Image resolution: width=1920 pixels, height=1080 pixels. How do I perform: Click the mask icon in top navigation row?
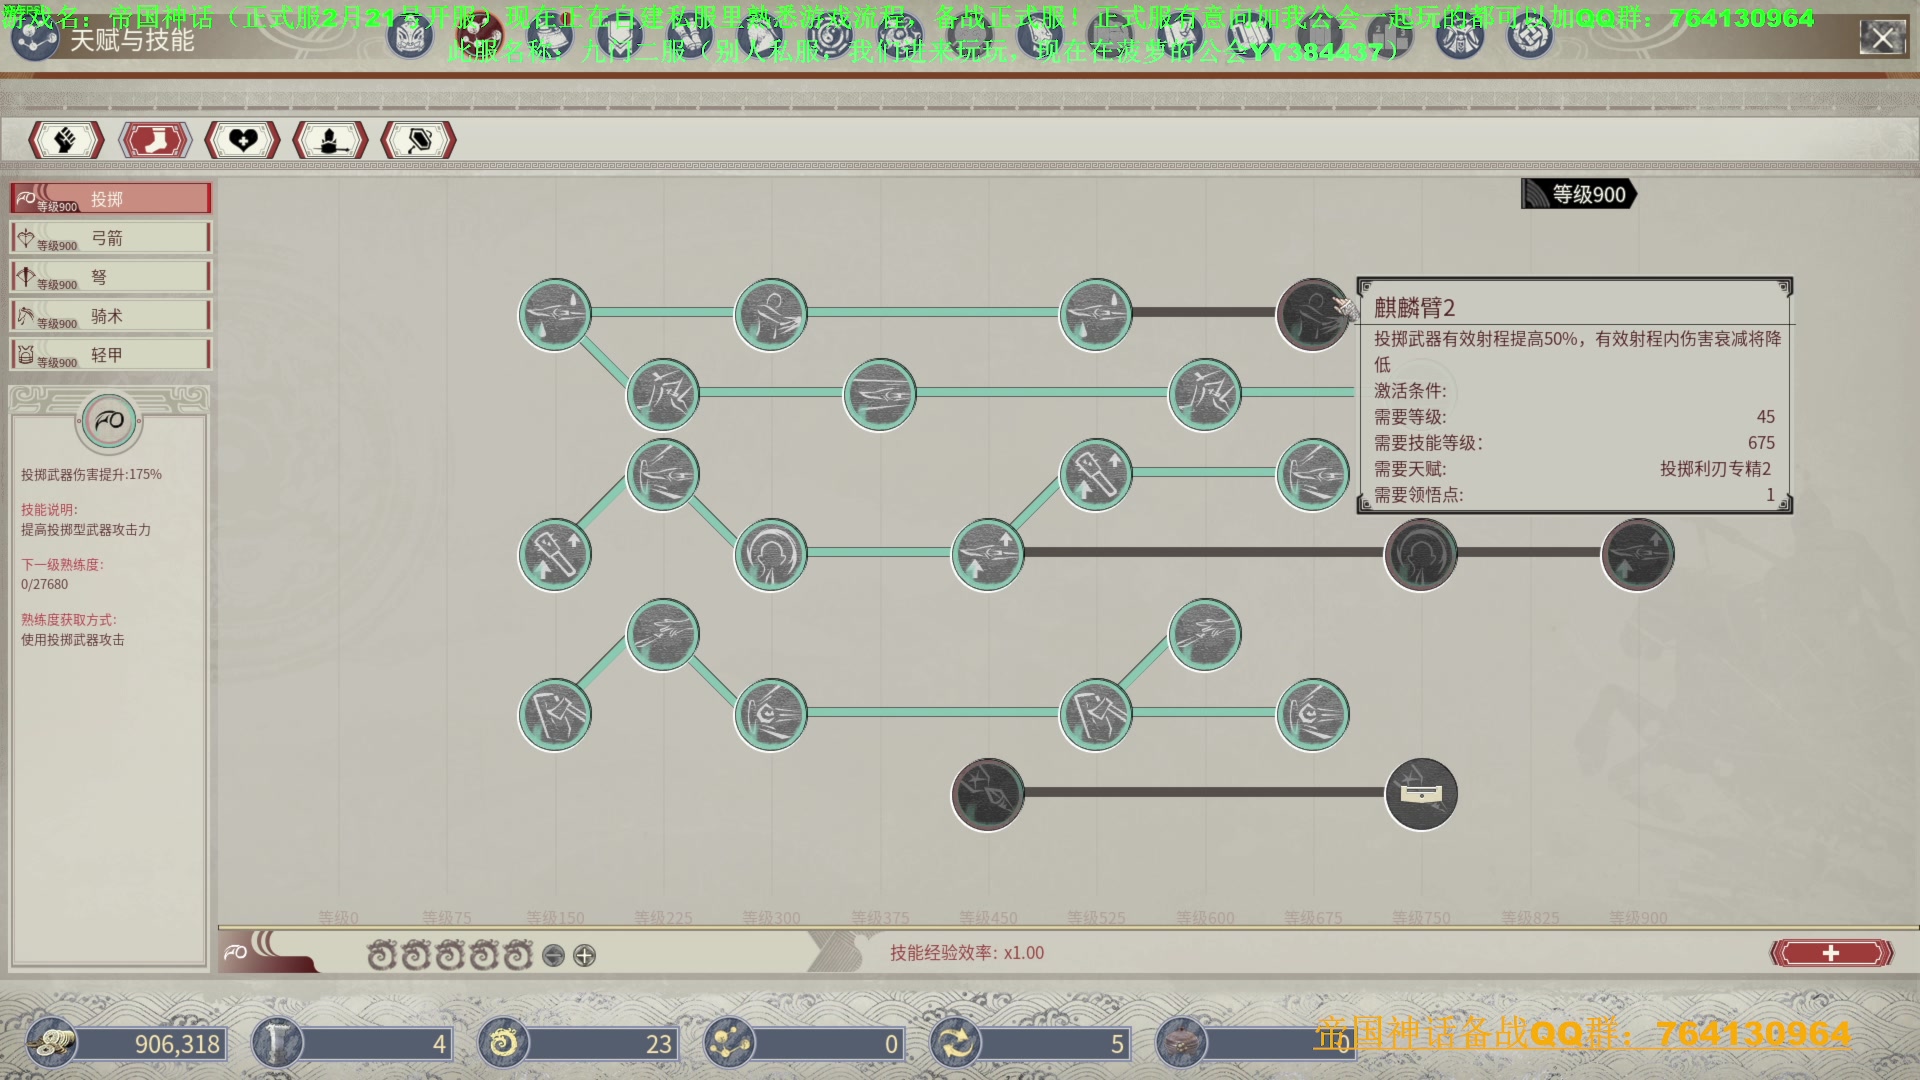click(x=409, y=37)
